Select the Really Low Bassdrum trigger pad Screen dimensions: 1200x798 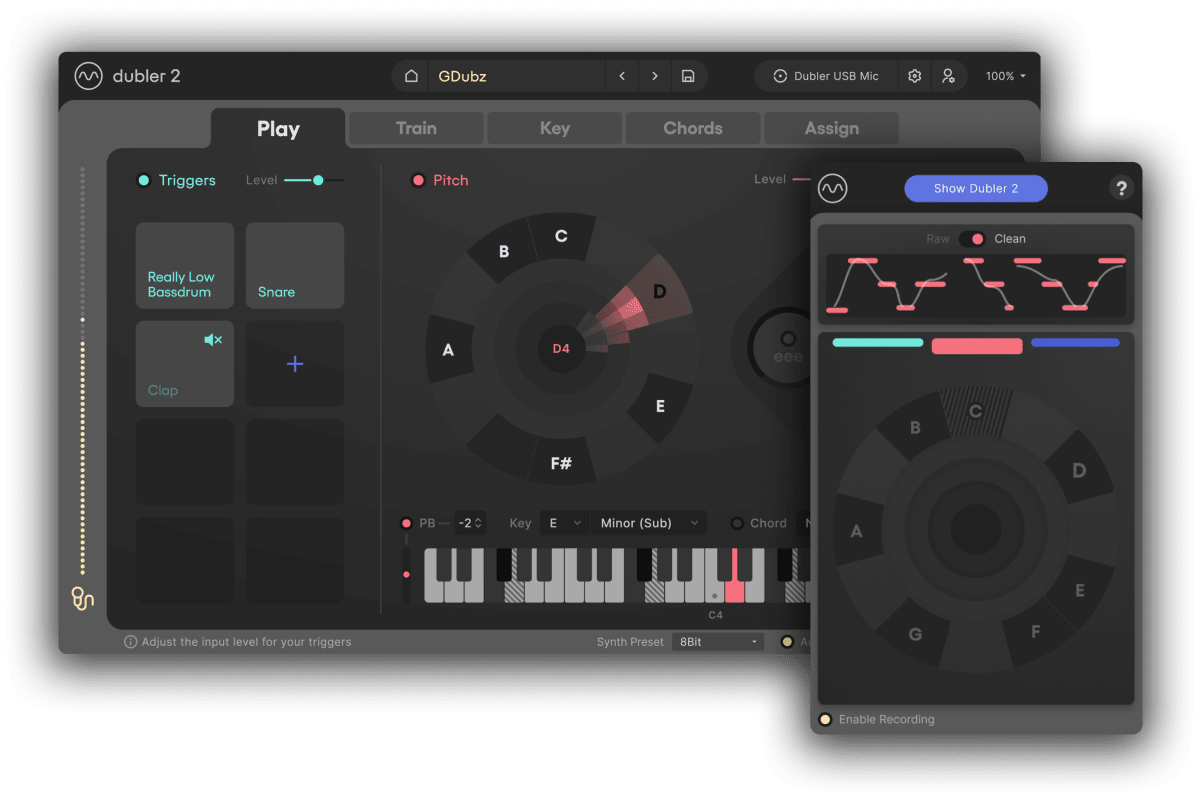[184, 265]
